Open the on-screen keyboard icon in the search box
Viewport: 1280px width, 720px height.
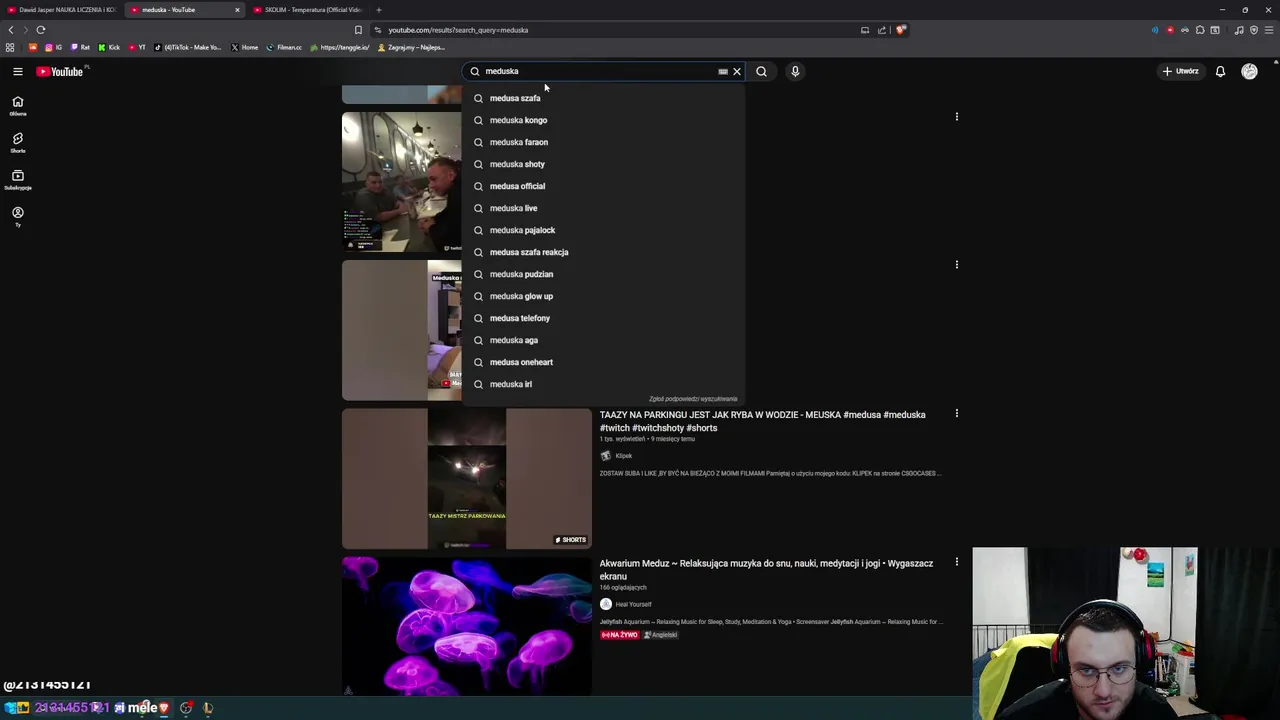coord(723,71)
